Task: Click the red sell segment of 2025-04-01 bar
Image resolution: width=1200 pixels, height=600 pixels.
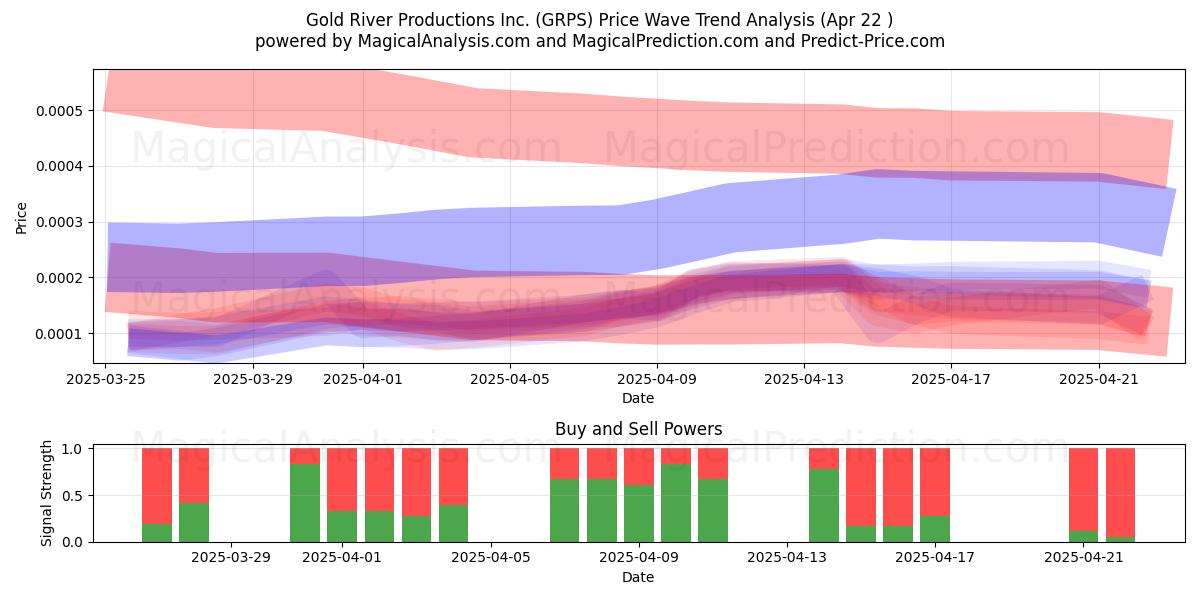Action: pyautogui.click(x=342, y=480)
